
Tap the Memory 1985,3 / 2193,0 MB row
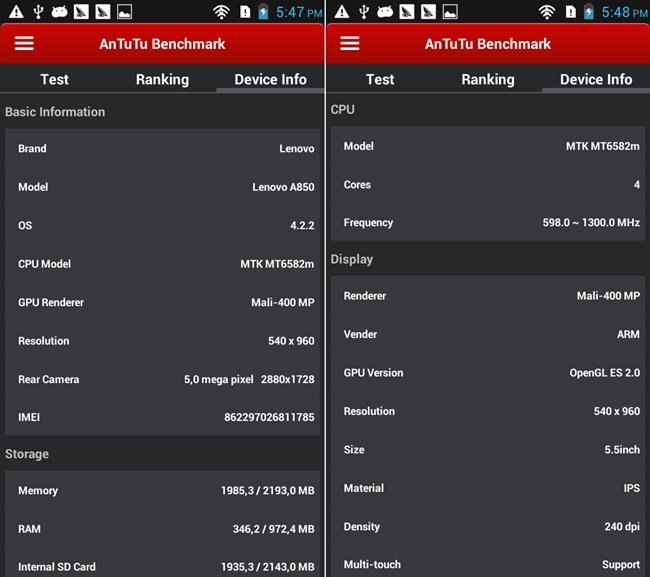[162, 490]
